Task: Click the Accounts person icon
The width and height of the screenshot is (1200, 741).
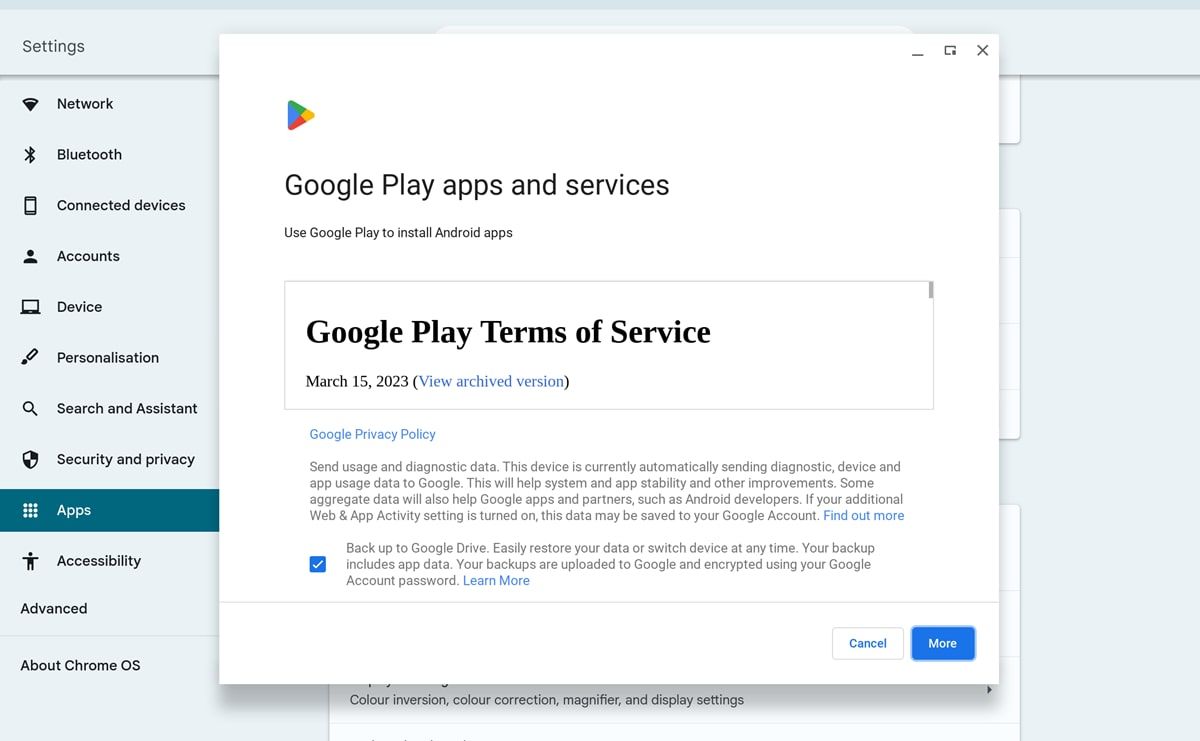Action: [x=30, y=256]
